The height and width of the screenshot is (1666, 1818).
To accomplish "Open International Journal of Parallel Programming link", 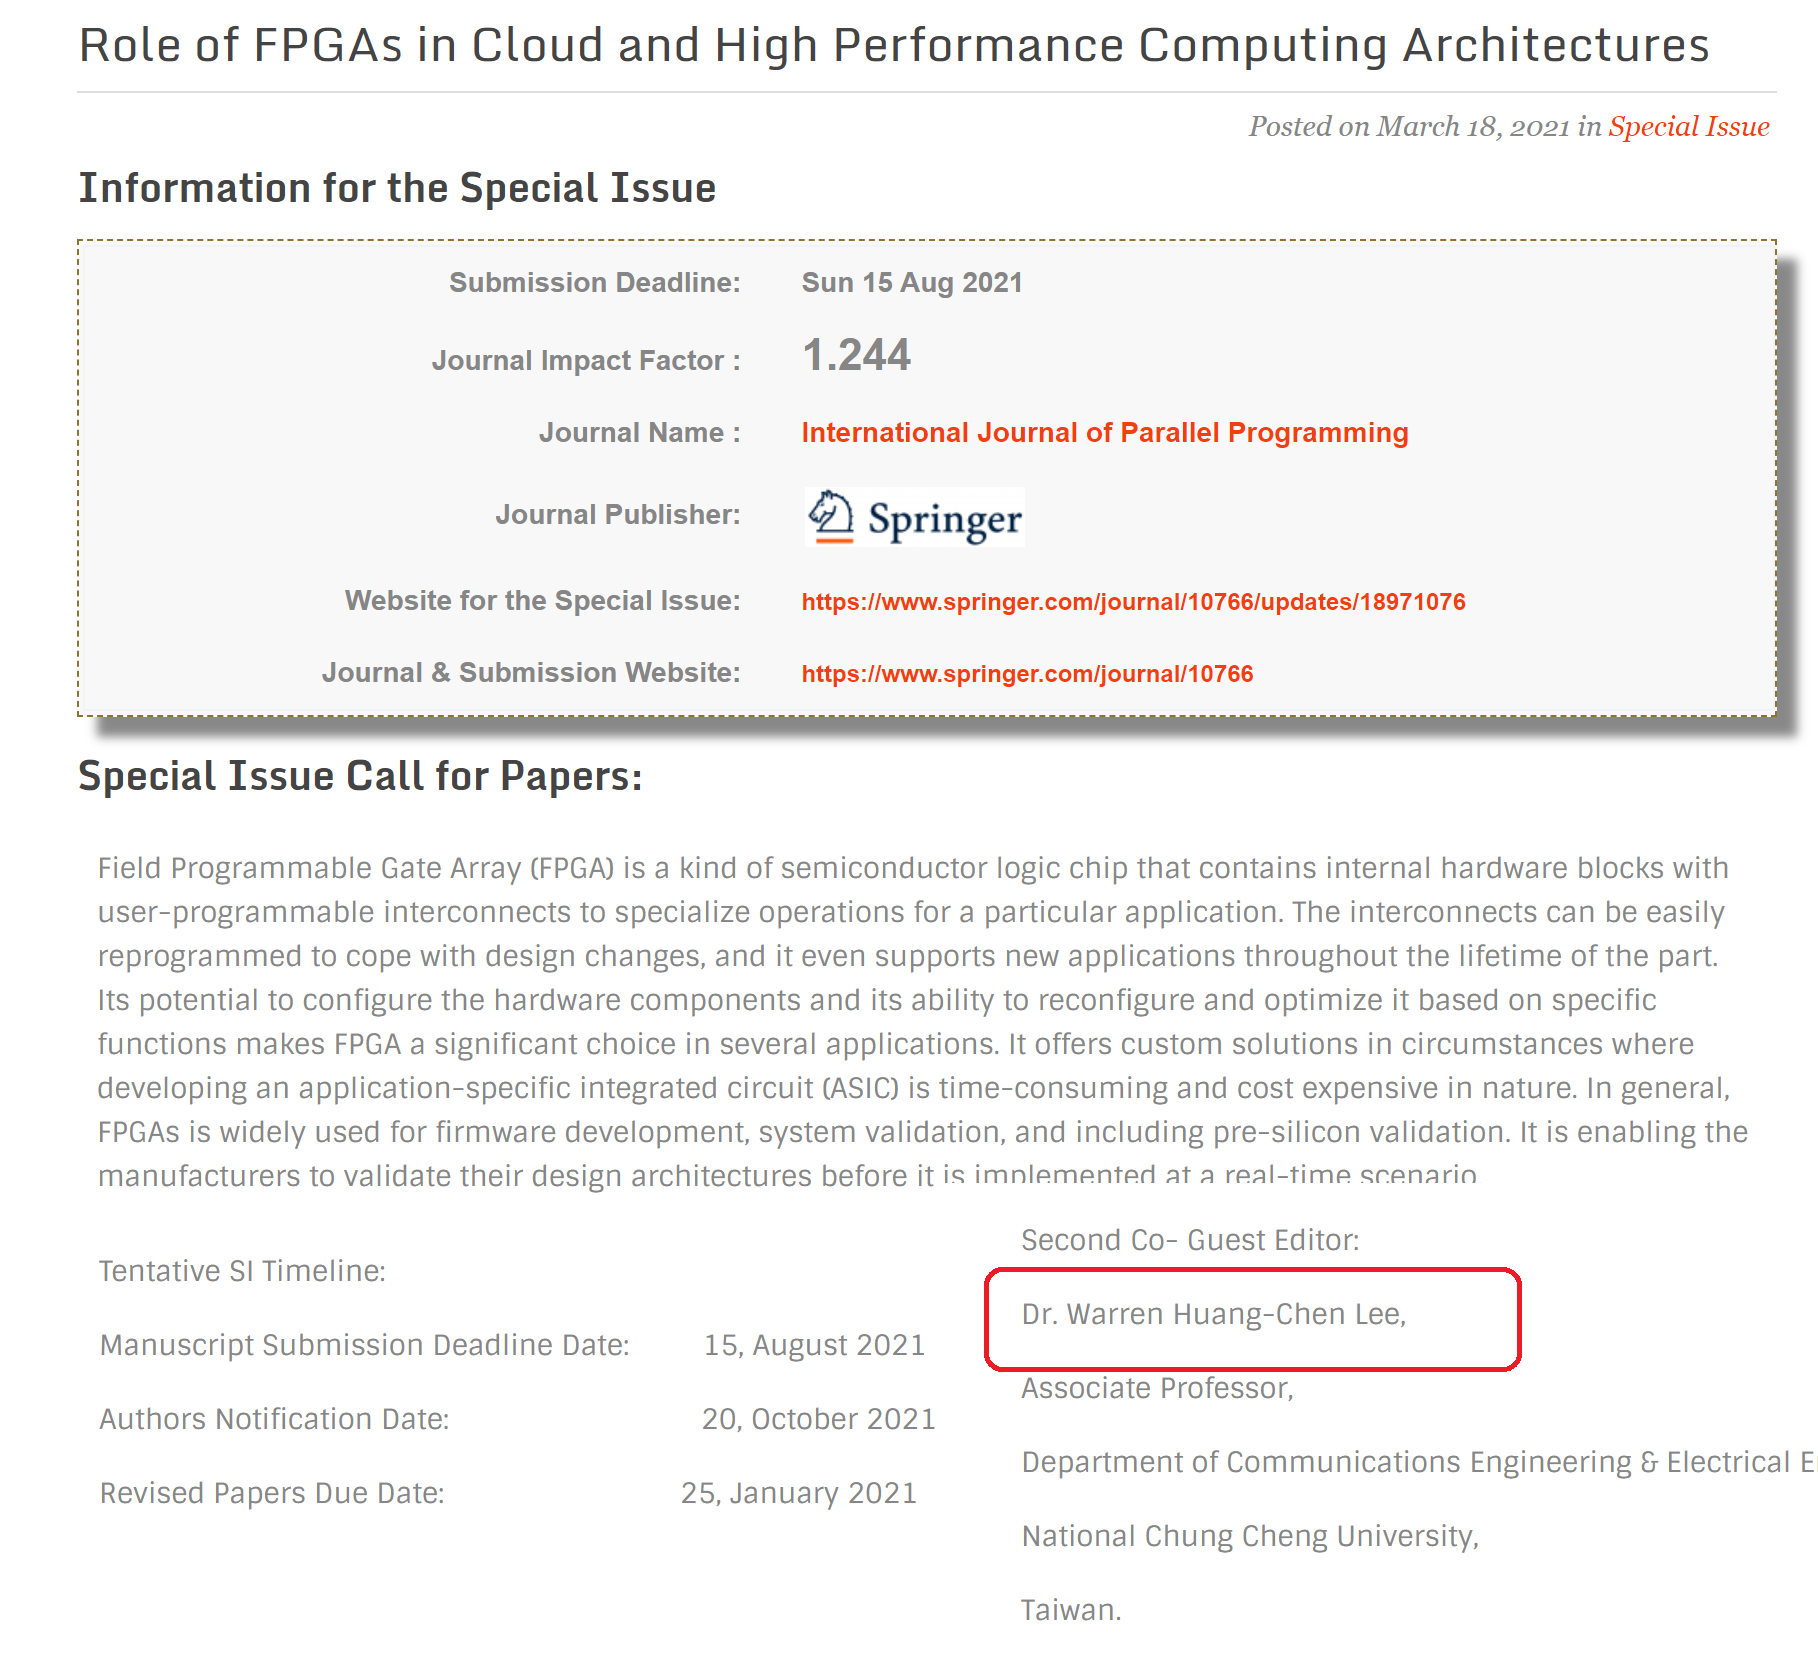I will (1104, 433).
